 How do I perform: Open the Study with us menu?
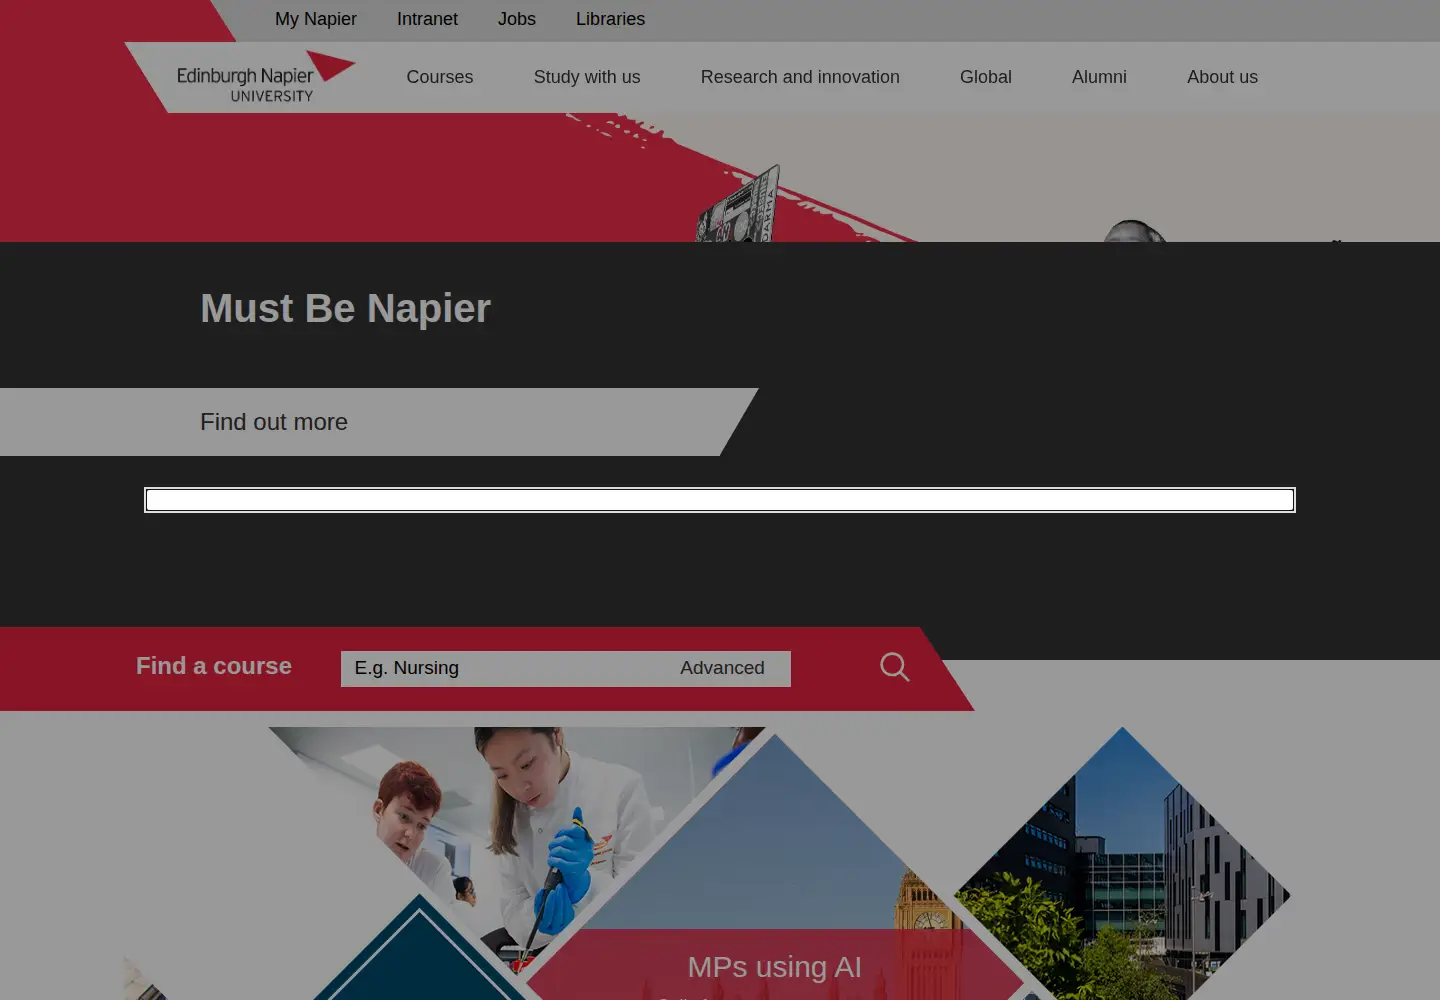[587, 77]
